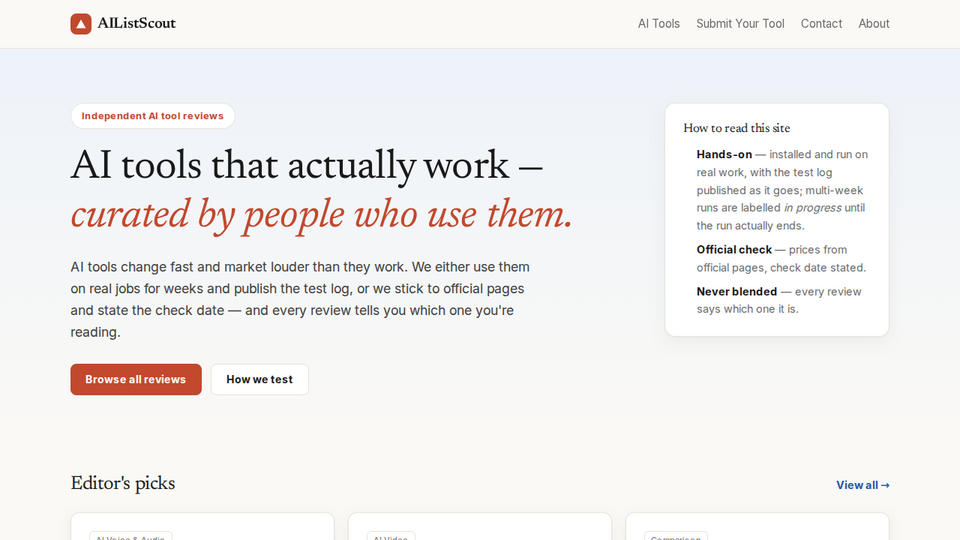Open the AIListScout home wordmark
The width and height of the screenshot is (960, 540).
pos(137,23)
